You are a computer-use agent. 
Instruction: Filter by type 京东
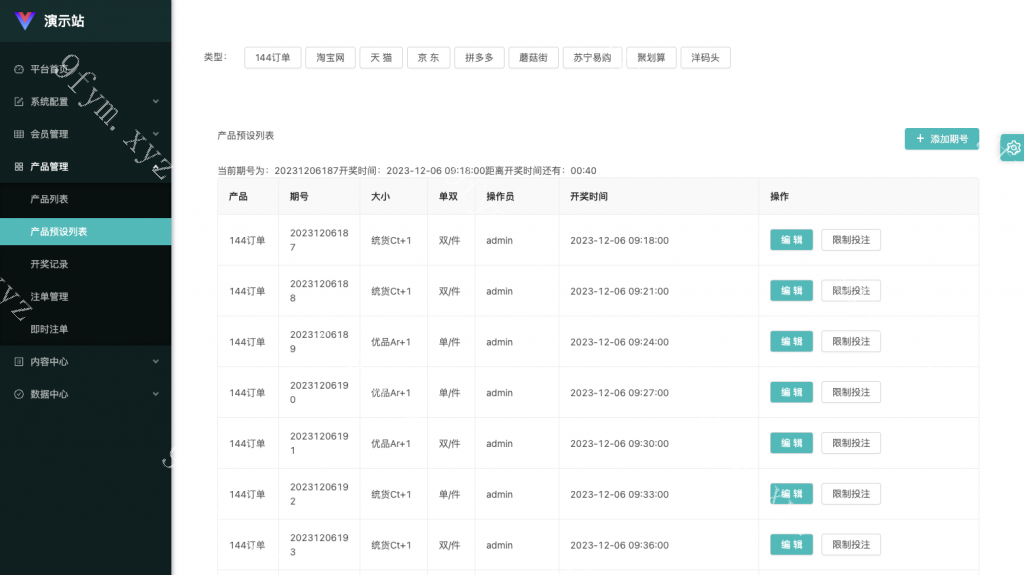[x=428, y=58]
